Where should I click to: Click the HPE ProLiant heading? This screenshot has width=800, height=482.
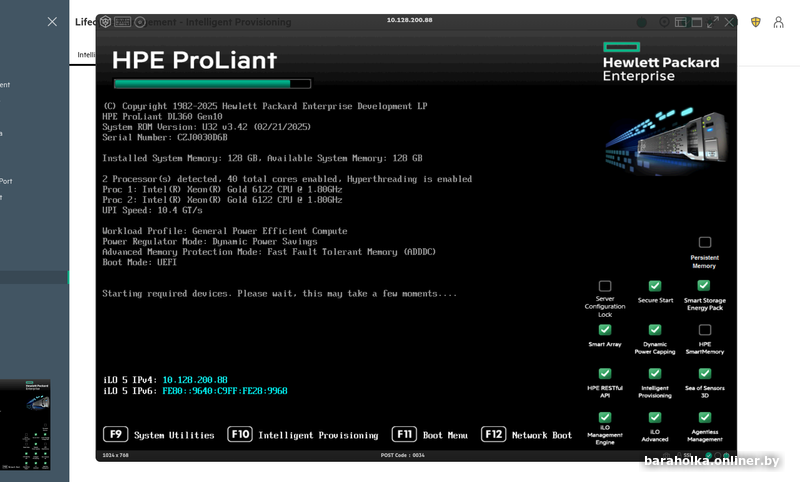coord(194,60)
